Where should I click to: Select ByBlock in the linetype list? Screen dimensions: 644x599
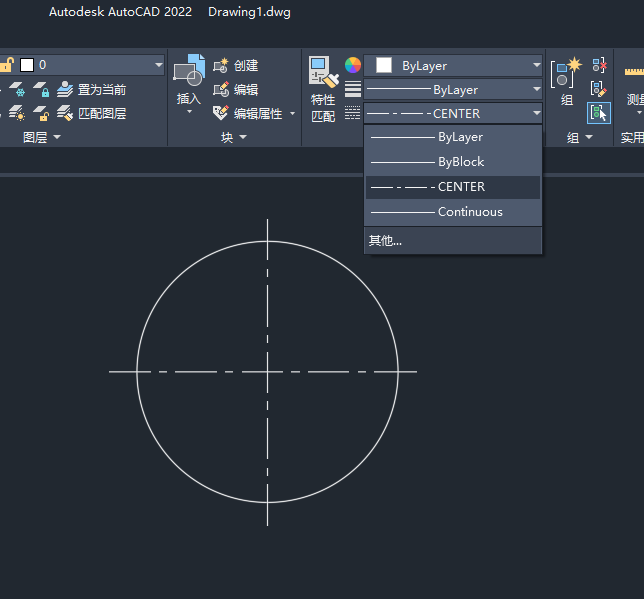point(453,162)
